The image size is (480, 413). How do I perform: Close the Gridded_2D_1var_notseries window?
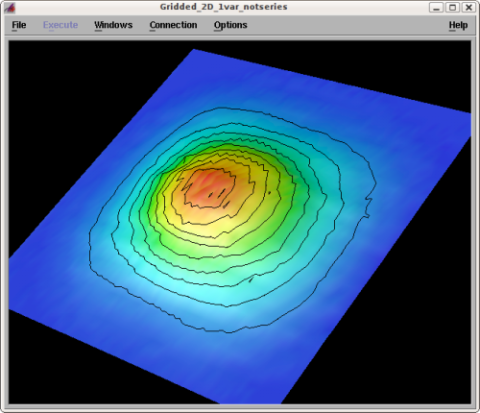[469, 7]
